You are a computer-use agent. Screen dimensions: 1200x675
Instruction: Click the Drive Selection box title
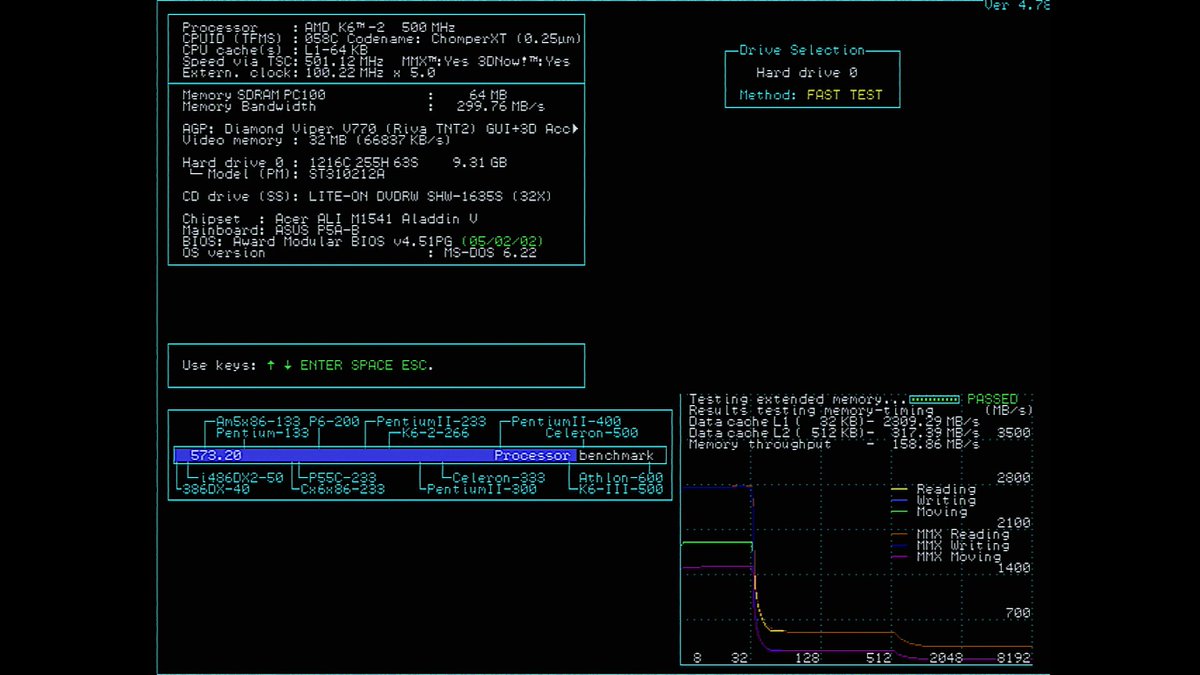(x=802, y=50)
